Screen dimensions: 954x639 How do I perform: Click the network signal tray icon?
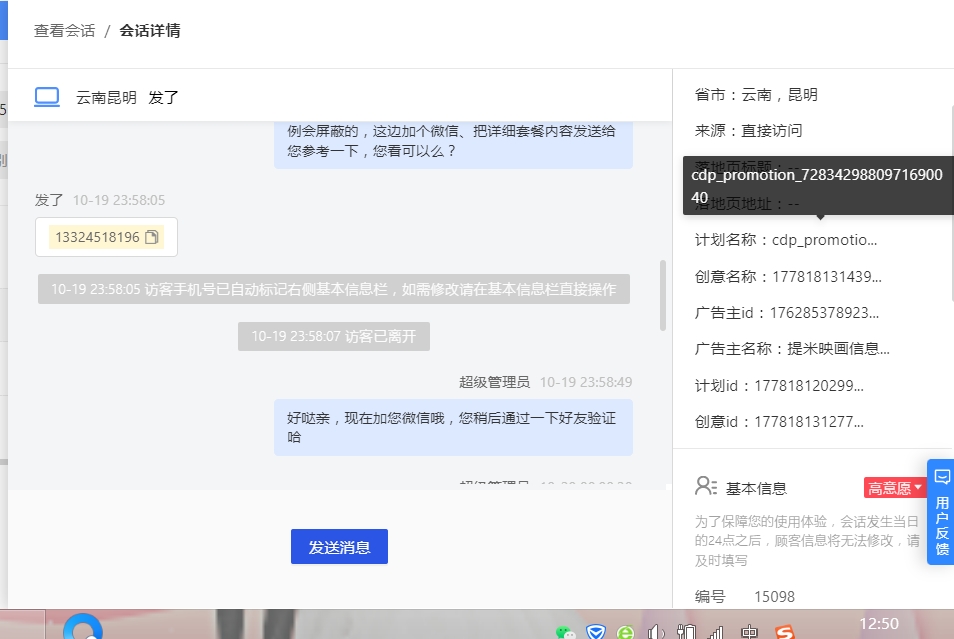click(x=716, y=632)
